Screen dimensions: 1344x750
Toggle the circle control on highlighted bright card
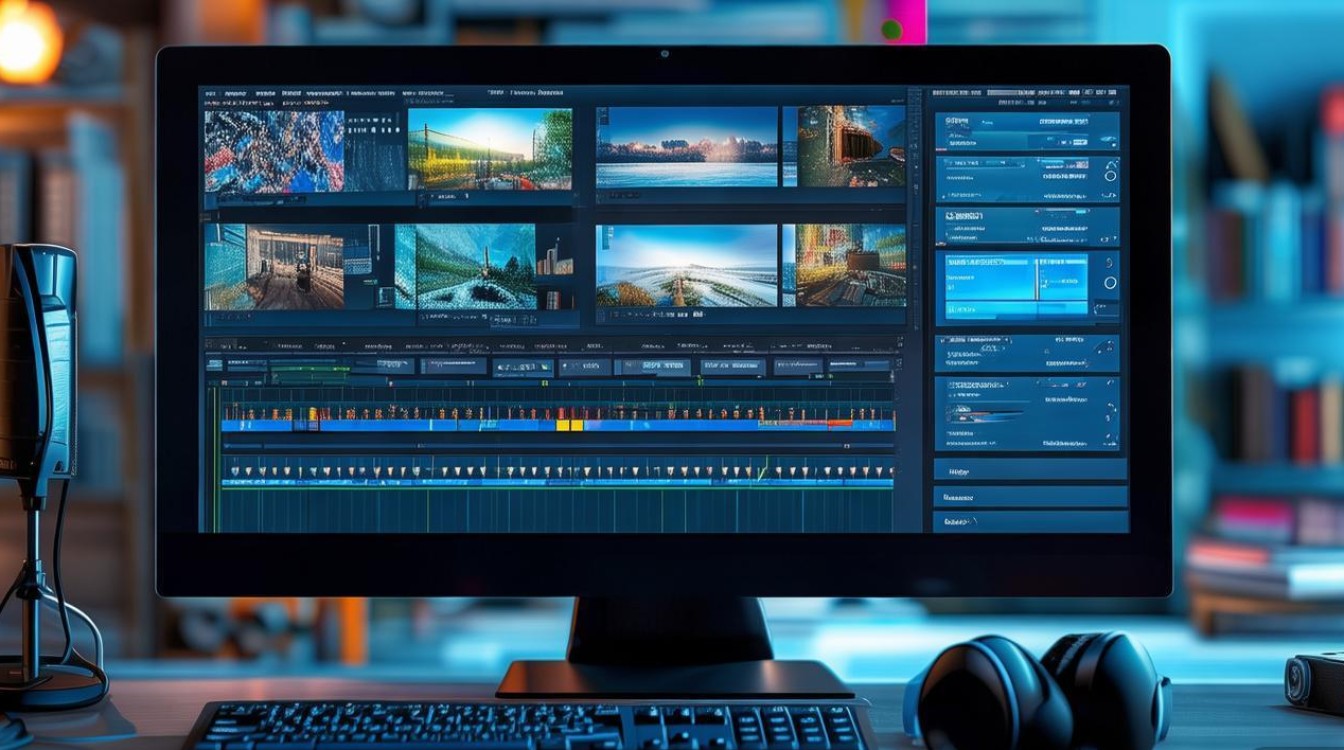tap(1108, 283)
